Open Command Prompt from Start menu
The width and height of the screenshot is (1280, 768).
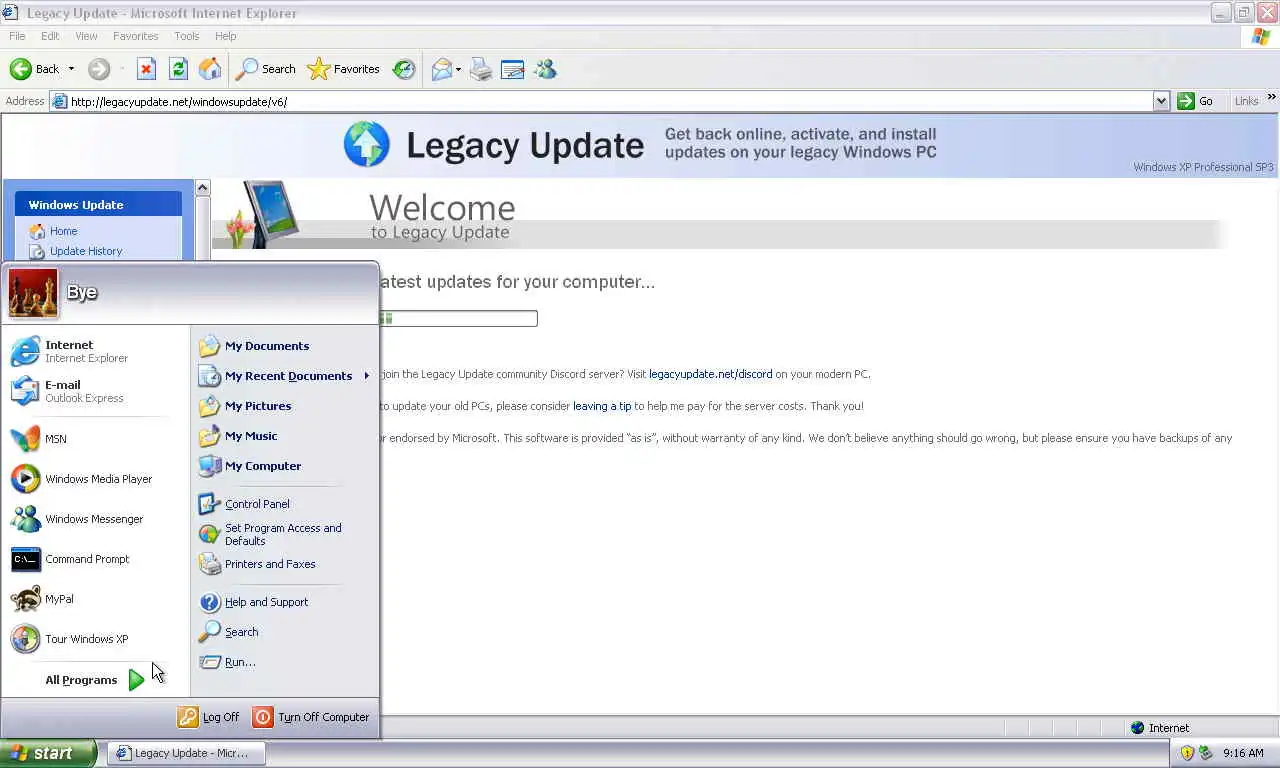96,559
